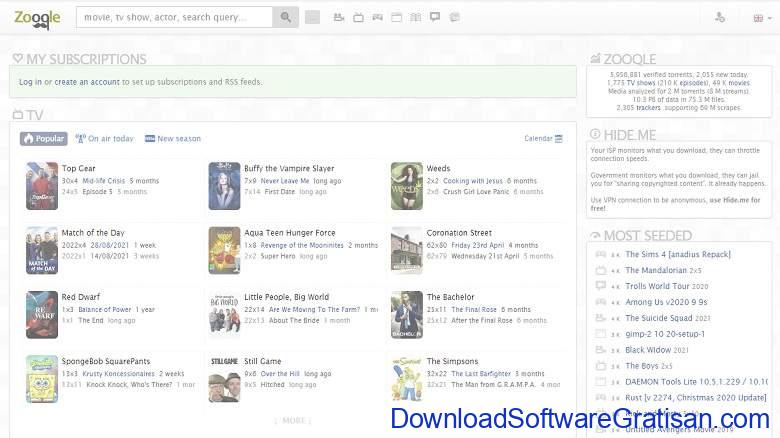The image size is (780, 438).
Task: Open The Bachelor poster thumbnail
Action: 407,315
